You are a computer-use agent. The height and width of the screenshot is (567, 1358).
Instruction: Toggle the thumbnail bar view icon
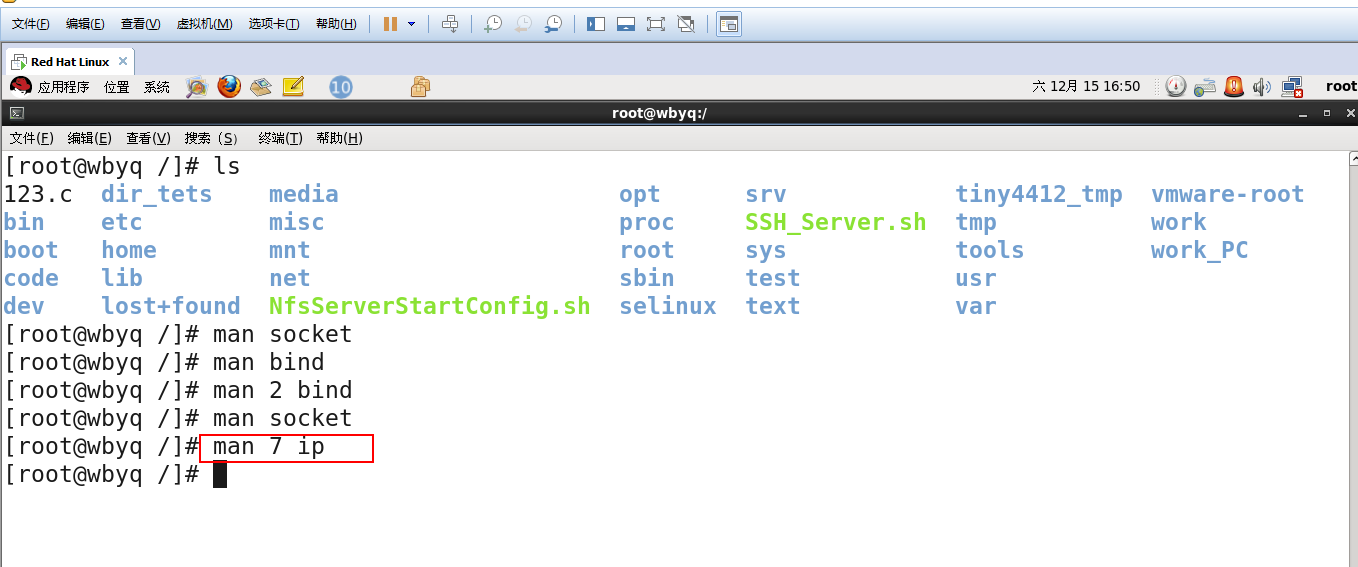626,24
